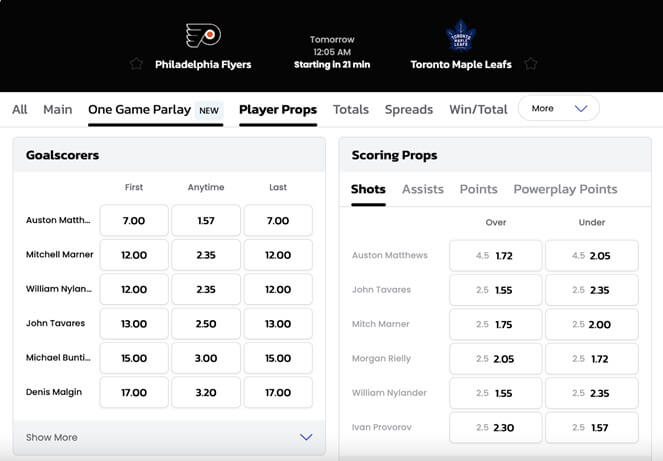Pick Morgan Rielly over 2.5 shots 2.05

(496, 359)
